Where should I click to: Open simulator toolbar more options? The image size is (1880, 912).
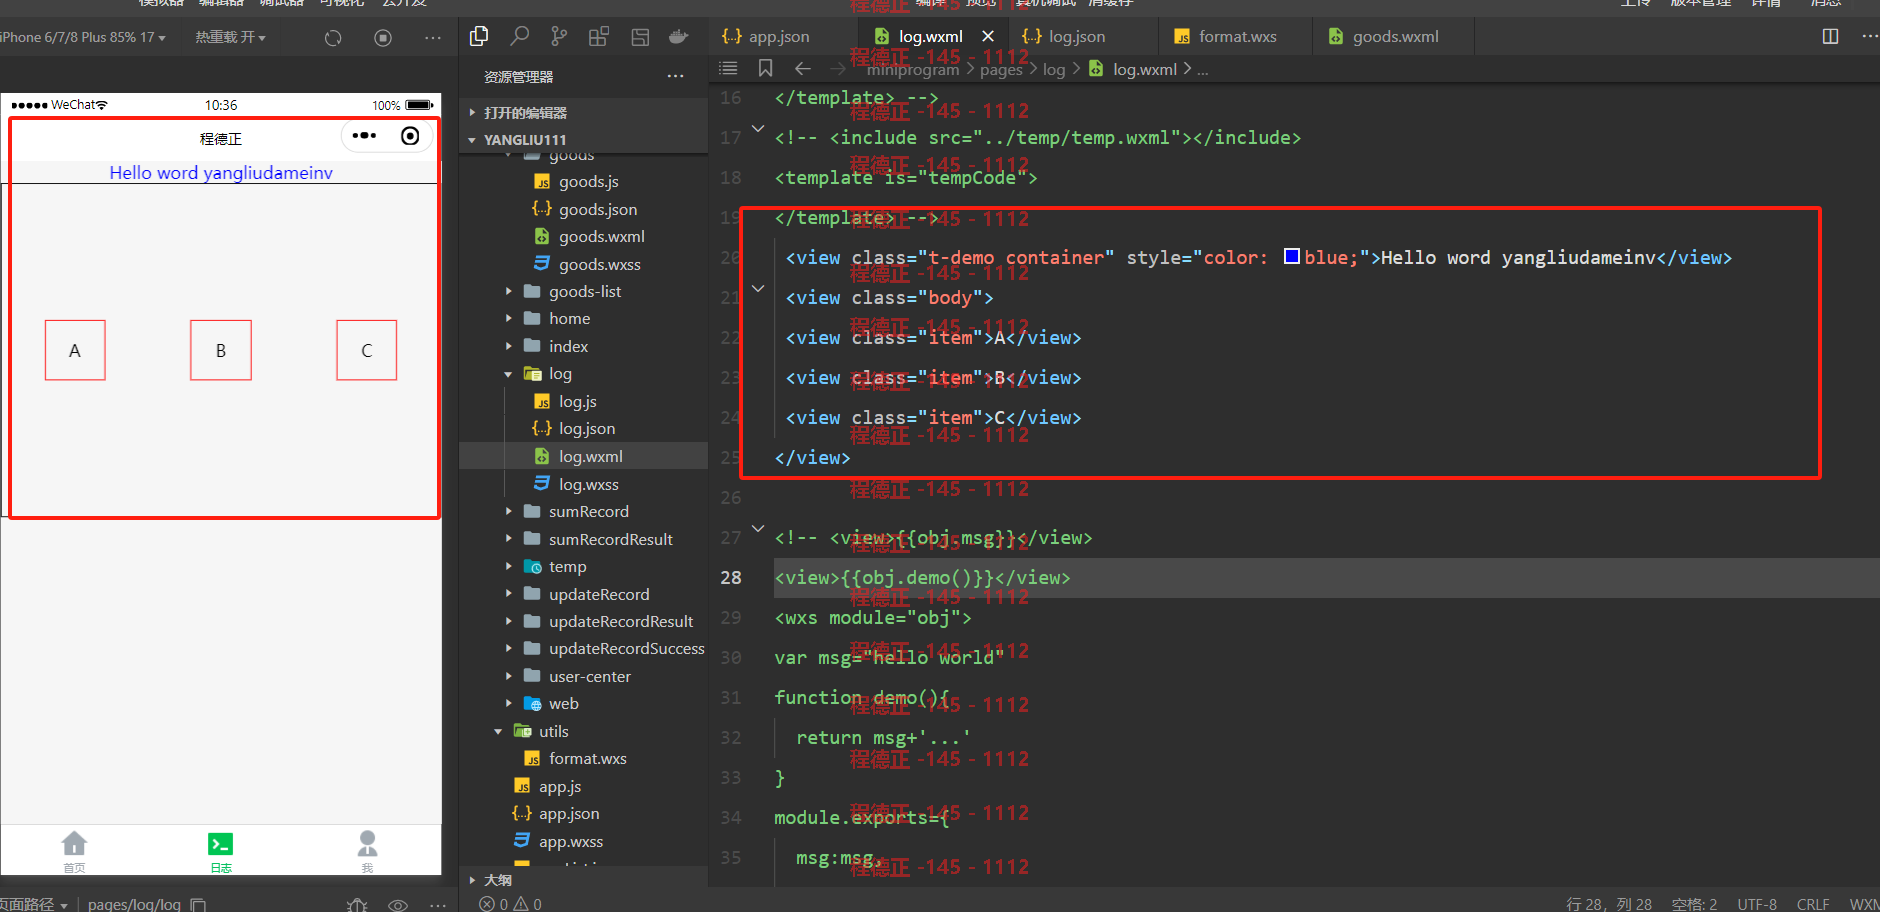click(432, 38)
